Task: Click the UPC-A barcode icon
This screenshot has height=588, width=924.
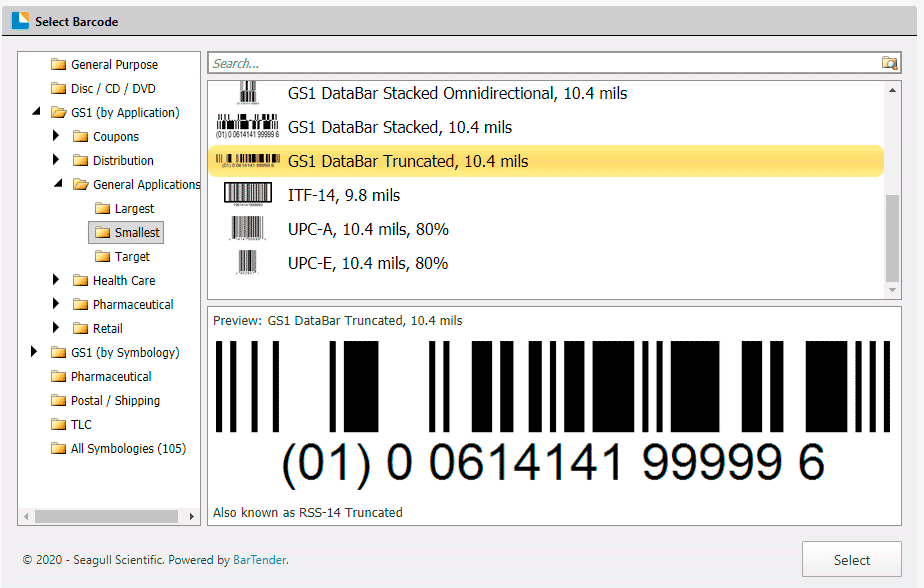Action: coord(246,229)
